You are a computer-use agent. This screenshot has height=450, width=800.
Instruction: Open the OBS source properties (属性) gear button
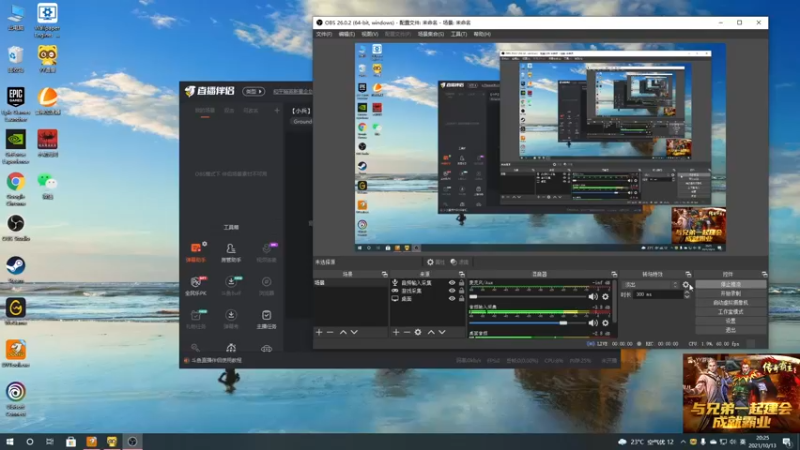click(436, 262)
